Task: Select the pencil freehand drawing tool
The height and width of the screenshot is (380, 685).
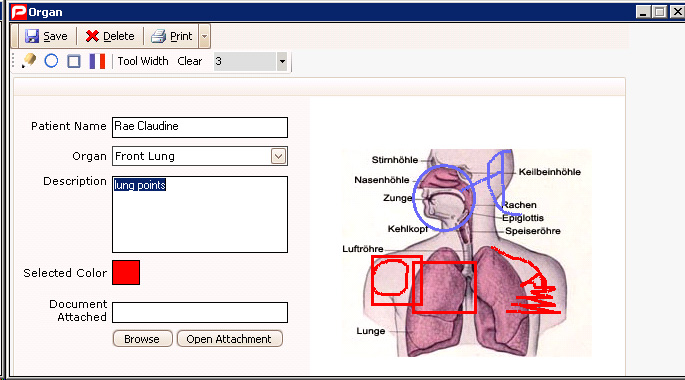Action: 29,61
